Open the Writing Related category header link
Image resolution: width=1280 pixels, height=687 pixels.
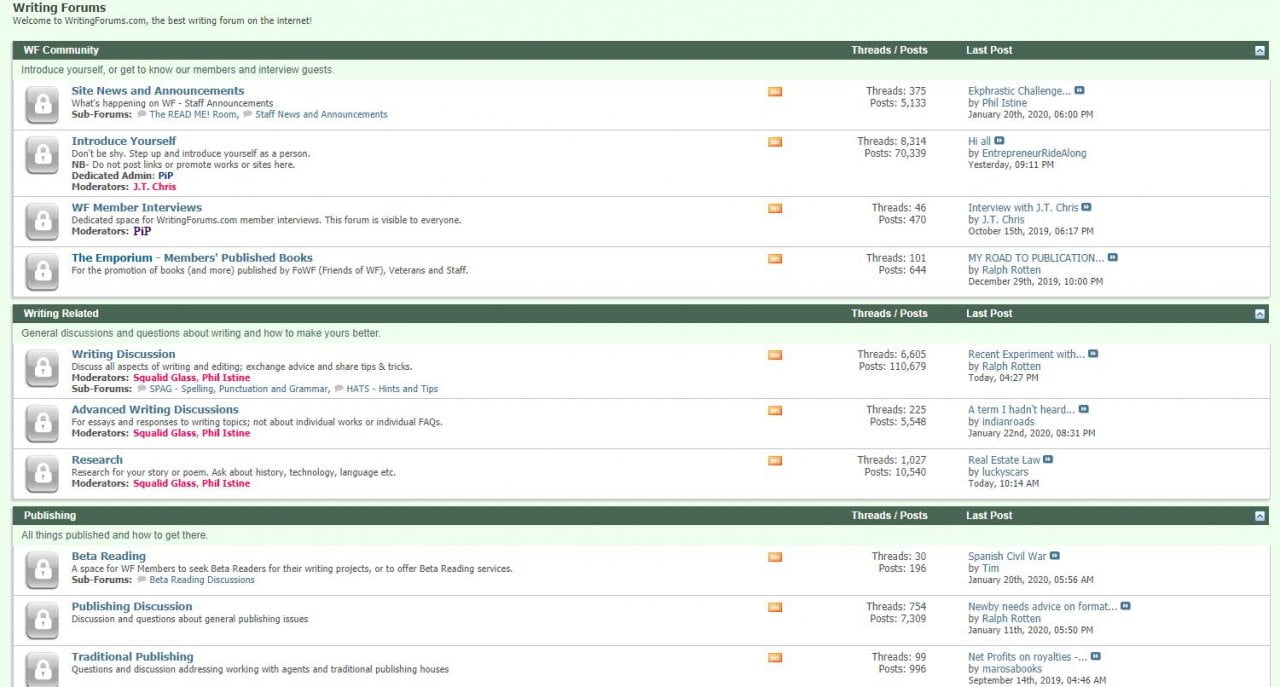(61, 314)
